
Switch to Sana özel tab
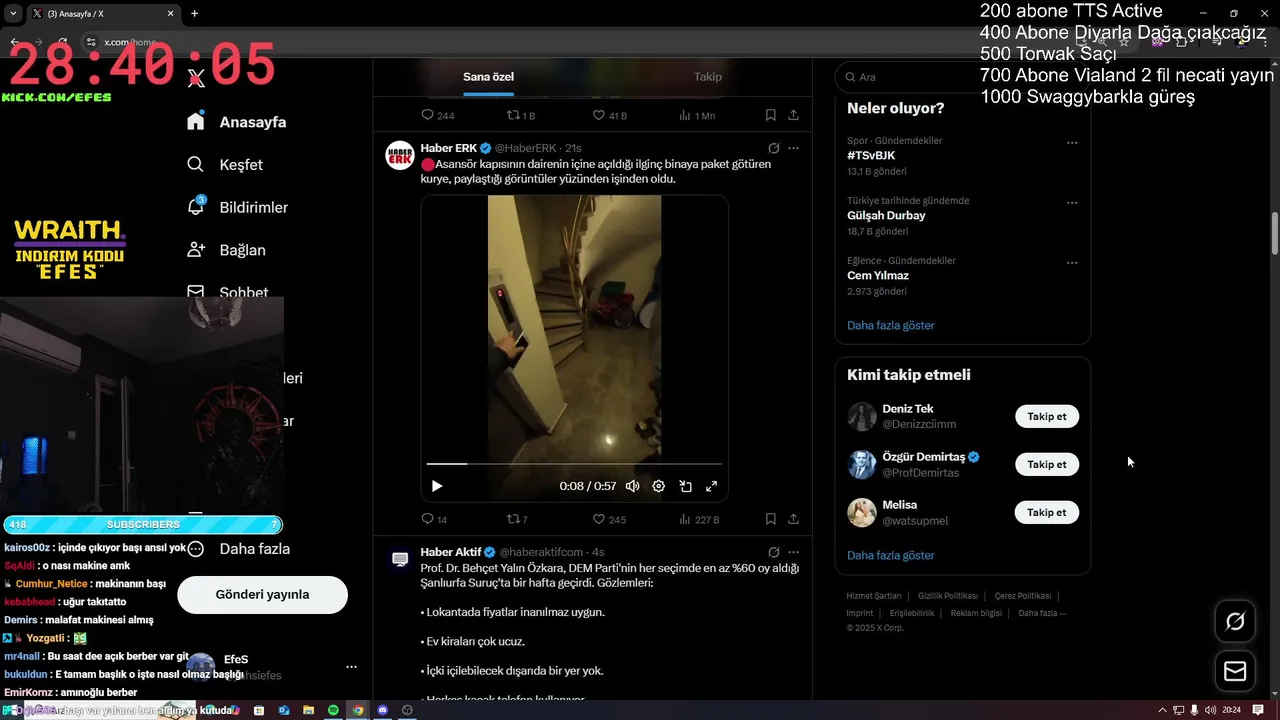tap(488, 77)
